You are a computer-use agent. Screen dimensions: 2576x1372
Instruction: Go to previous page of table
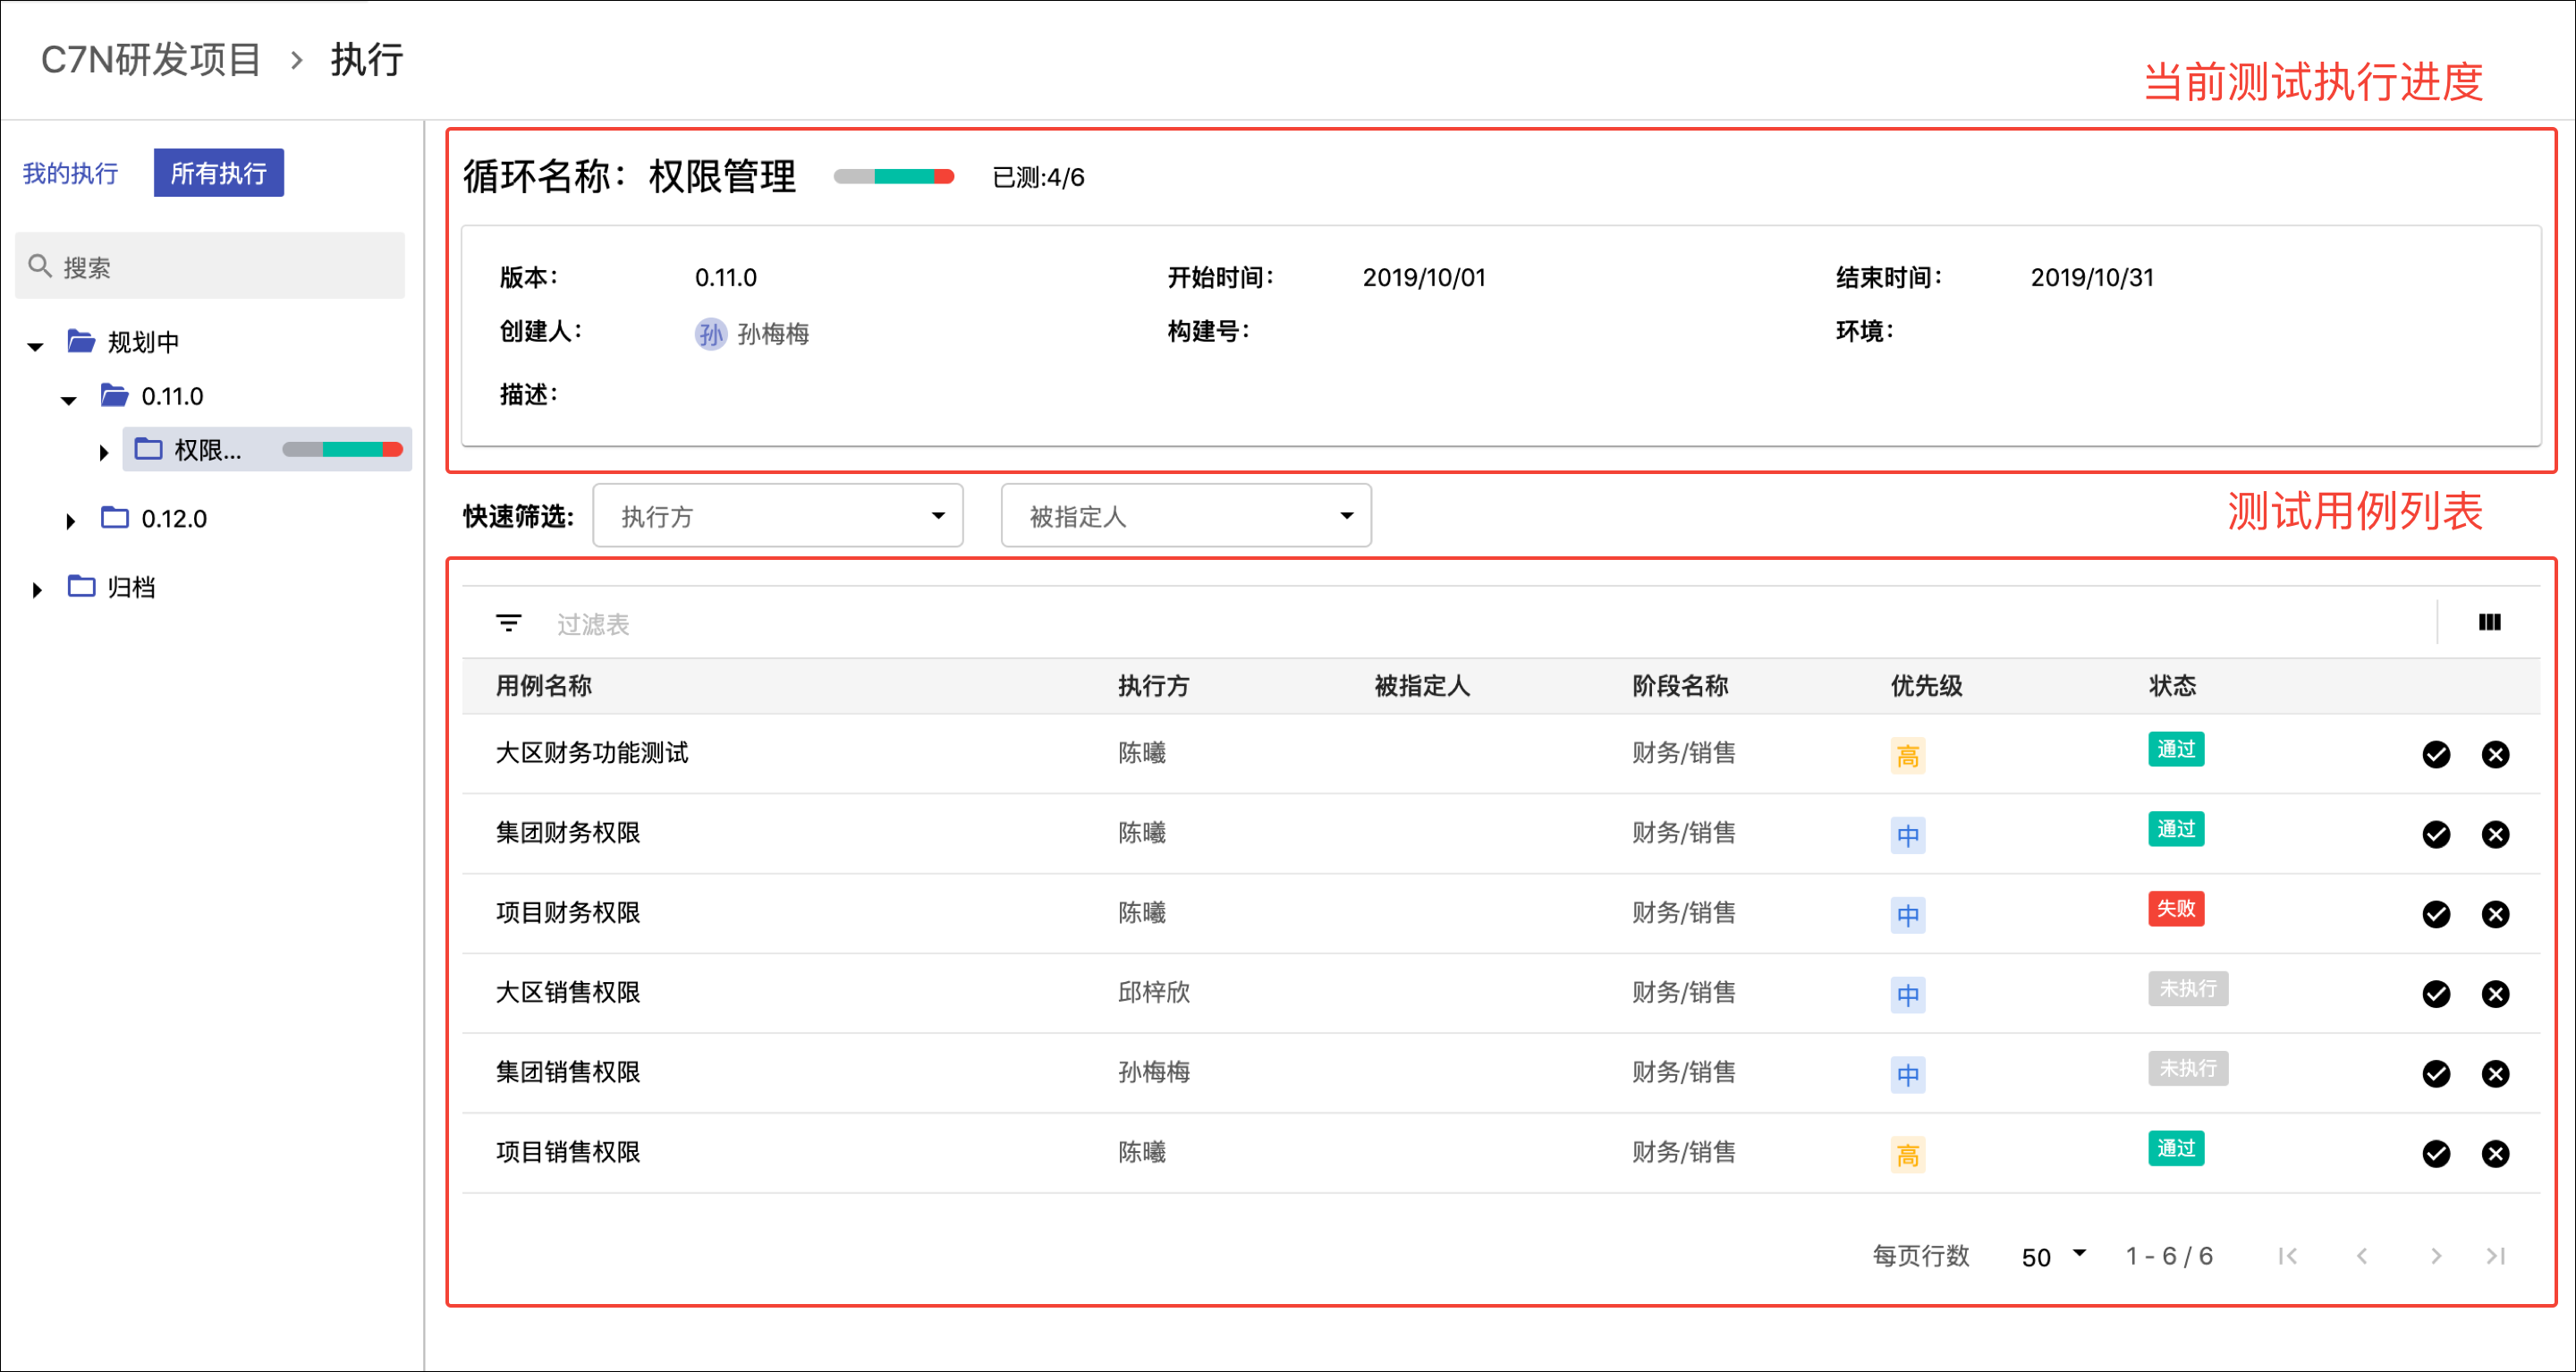point(2361,1256)
